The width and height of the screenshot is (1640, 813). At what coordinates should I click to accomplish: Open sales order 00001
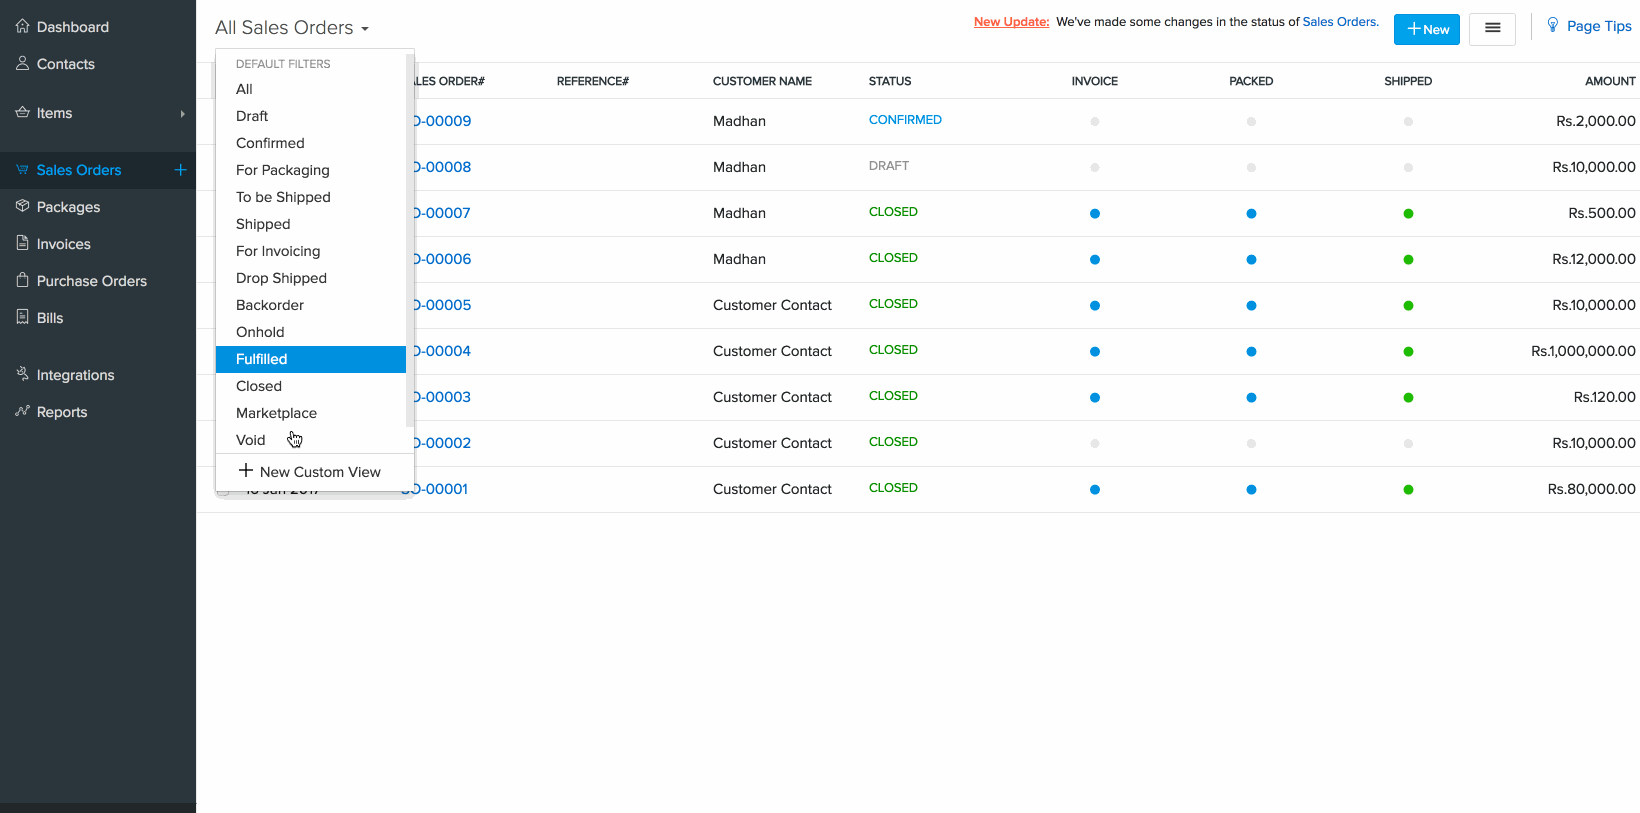pos(440,489)
